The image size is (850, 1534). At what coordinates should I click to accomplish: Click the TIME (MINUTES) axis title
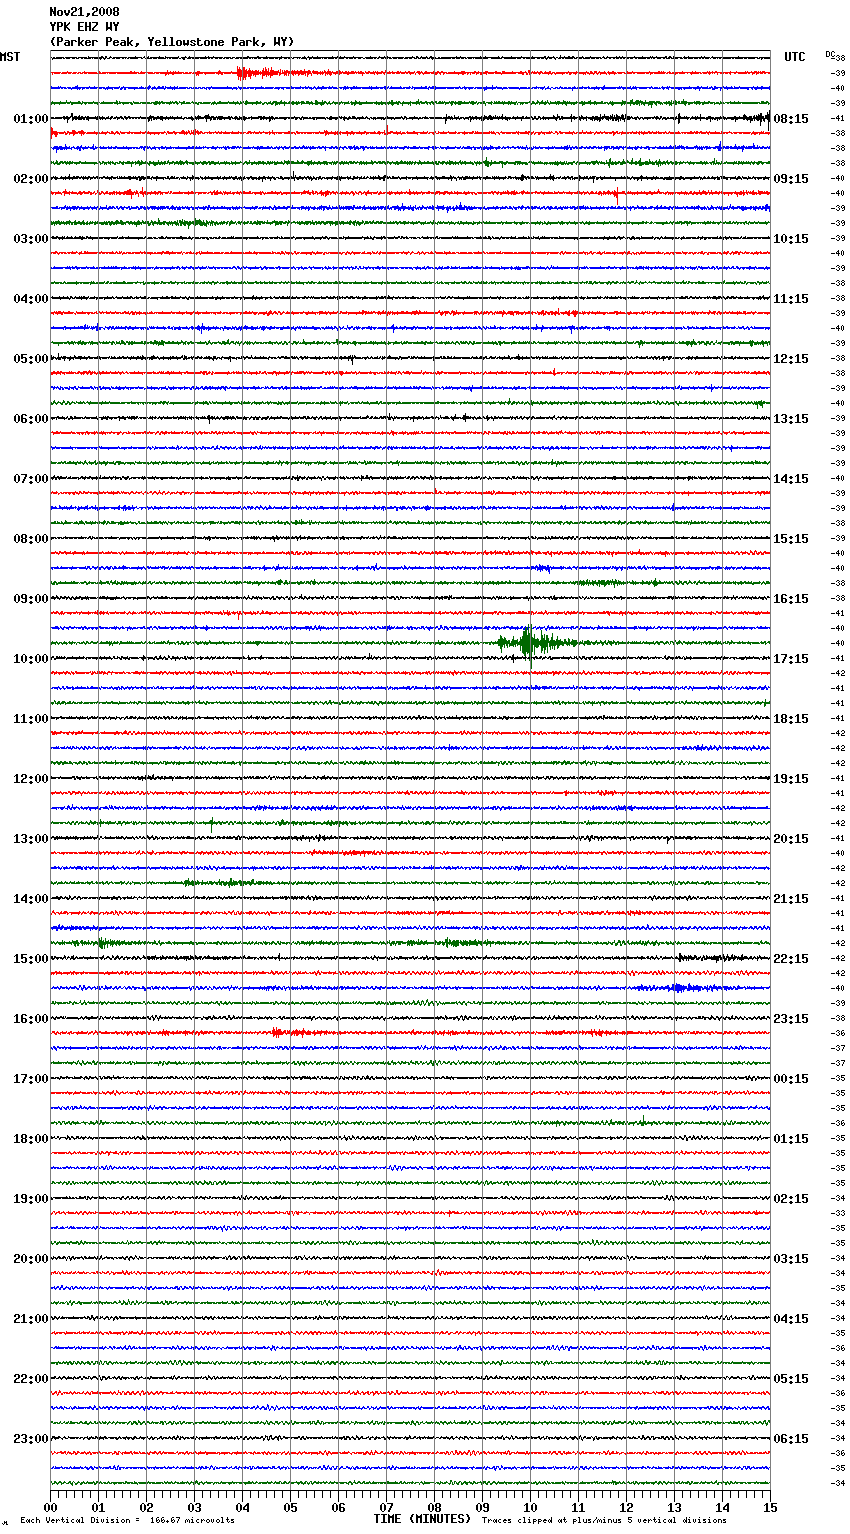click(x=422, y=1519)
